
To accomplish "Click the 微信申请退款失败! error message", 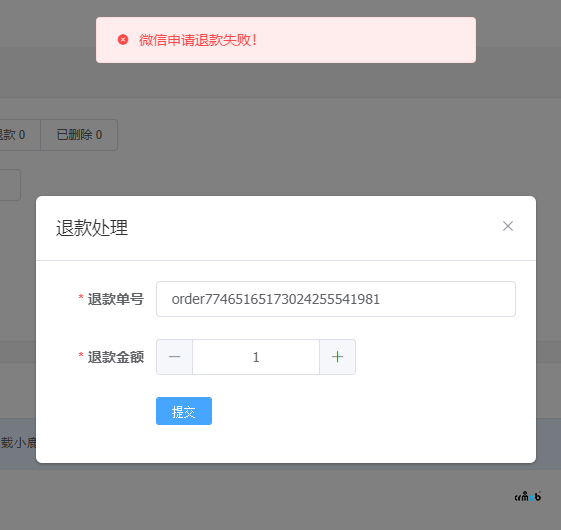I will coord(198,40).
